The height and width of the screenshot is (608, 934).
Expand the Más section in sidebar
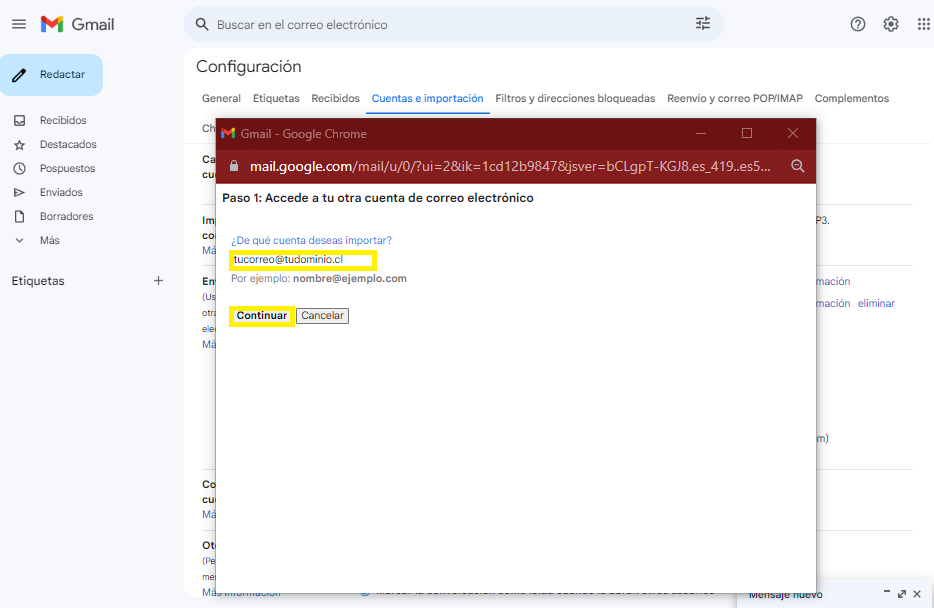(49, 240)
